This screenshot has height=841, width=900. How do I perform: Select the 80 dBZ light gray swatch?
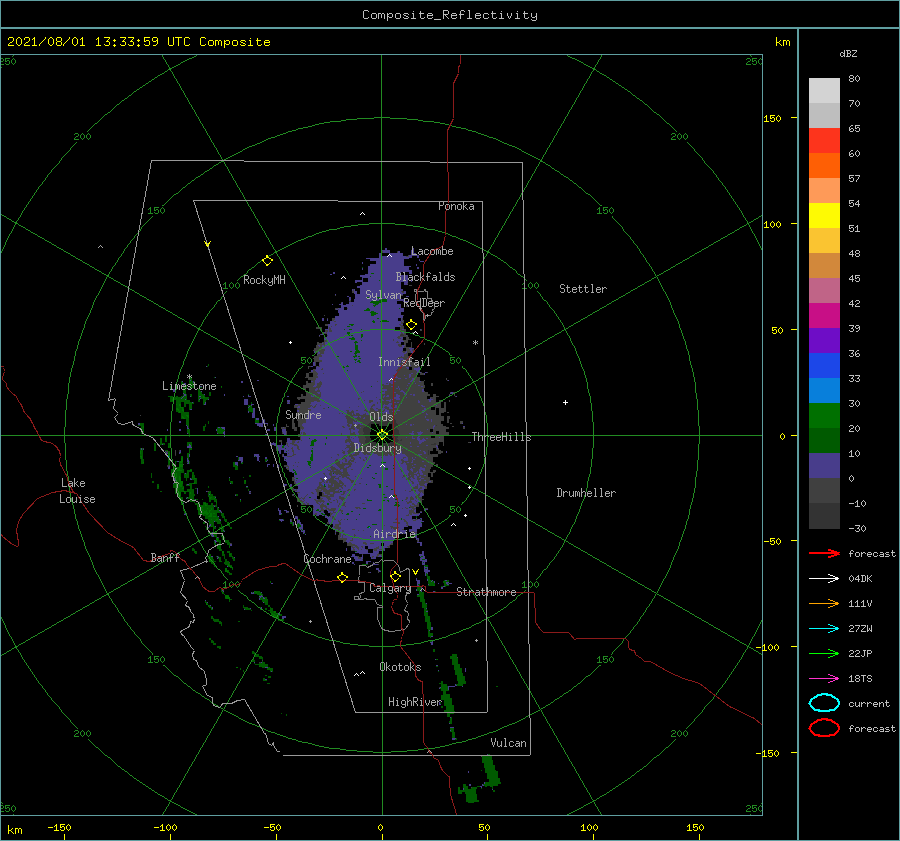tap(824, 90)
